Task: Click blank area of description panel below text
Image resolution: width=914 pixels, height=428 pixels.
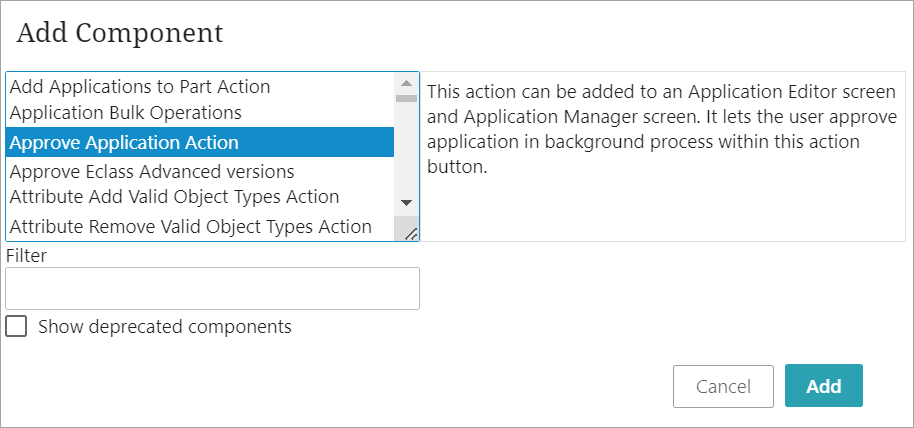Action: point(663,210)
